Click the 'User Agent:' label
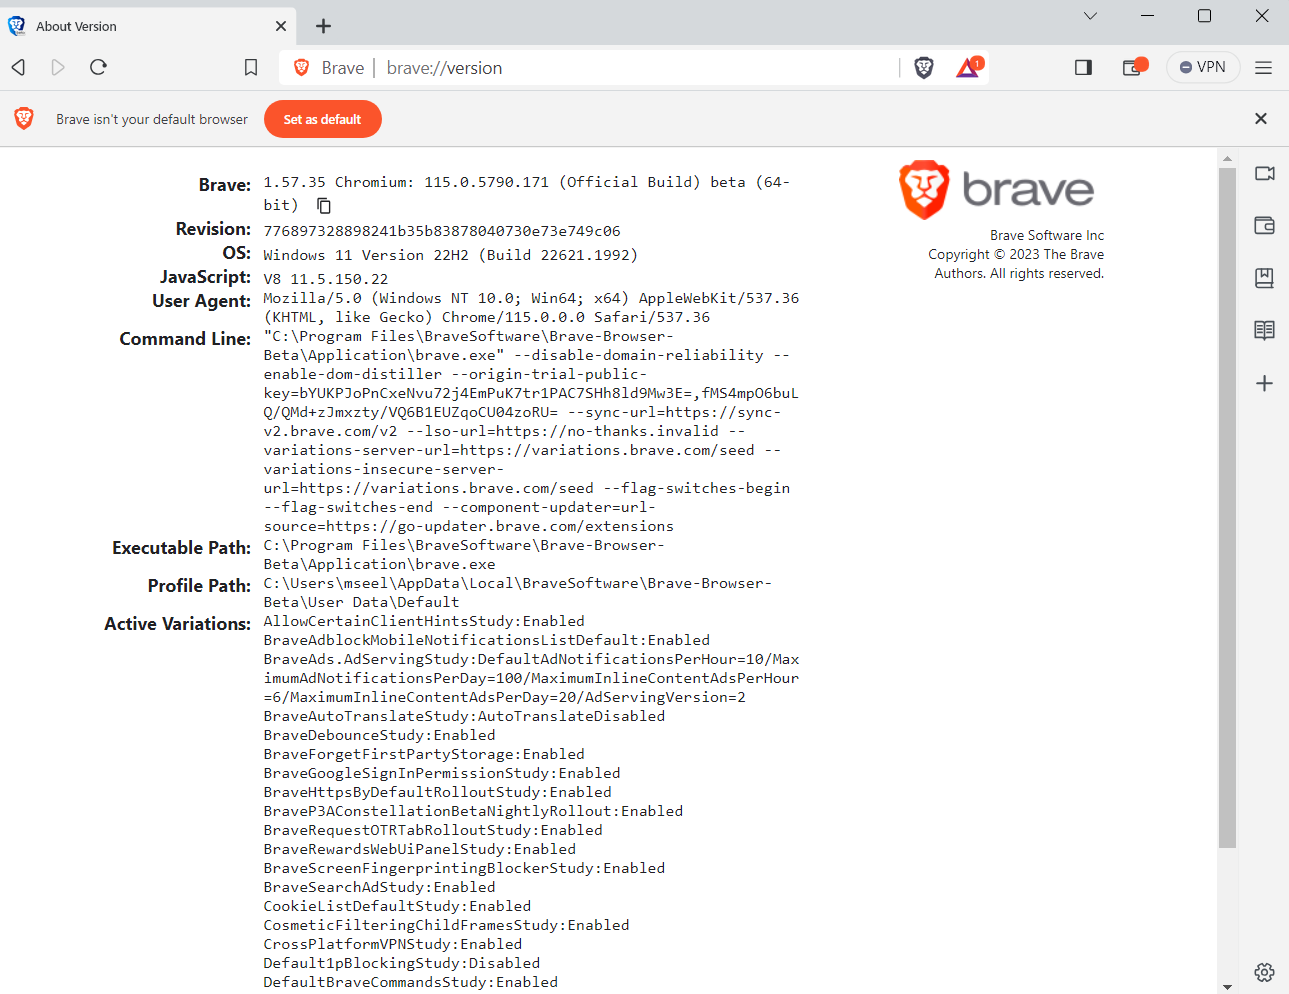Image resolution: width=1289 pixels, height=994 pixels. point(201,301)
